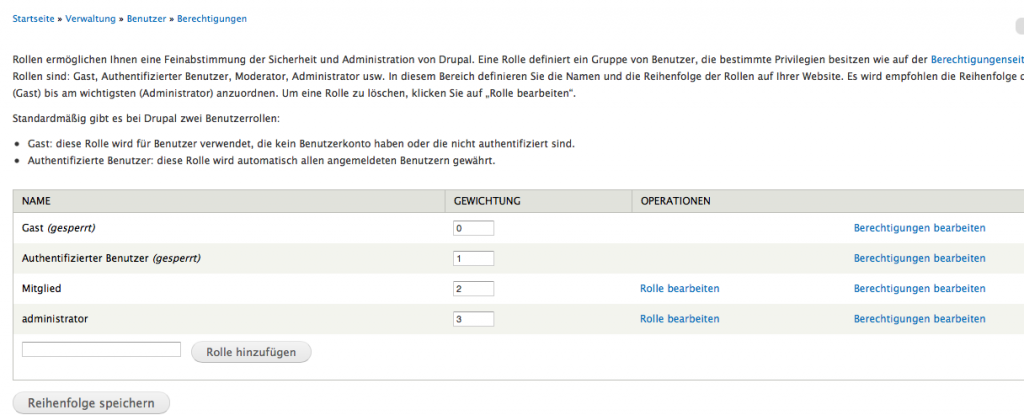The image size is (1024, 415).
Task: Click the NAME column header
Action: pos(36,201)
